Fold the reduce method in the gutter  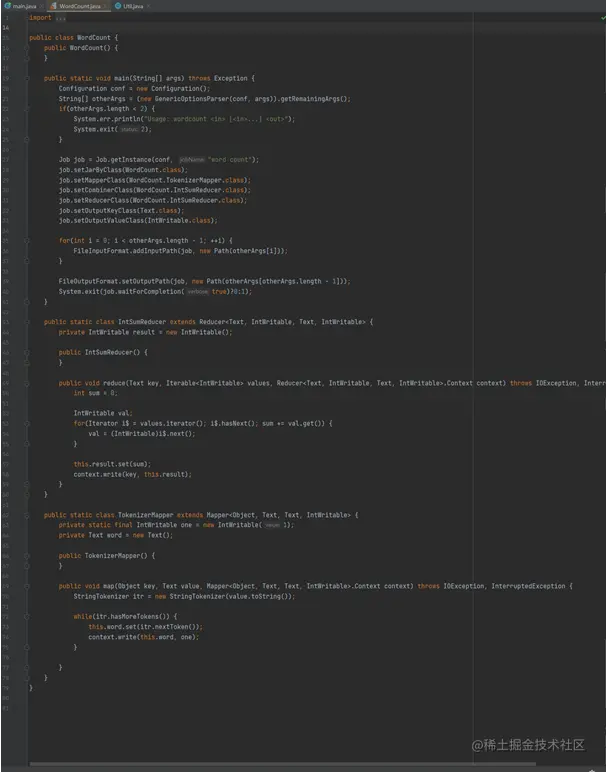(x=27, y=383)
